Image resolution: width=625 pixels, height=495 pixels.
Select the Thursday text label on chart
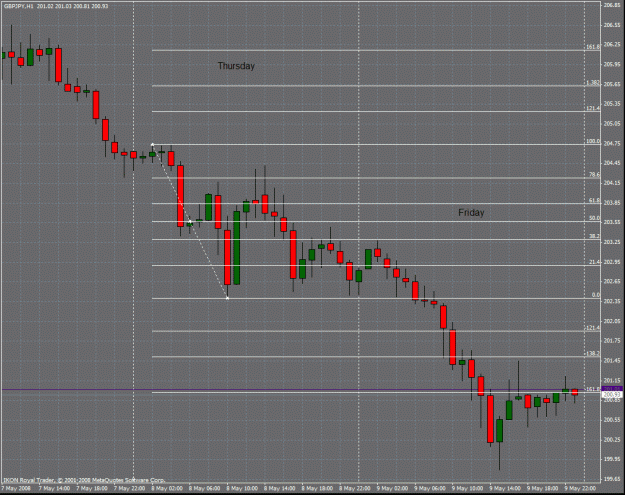(x=236, y=66)
